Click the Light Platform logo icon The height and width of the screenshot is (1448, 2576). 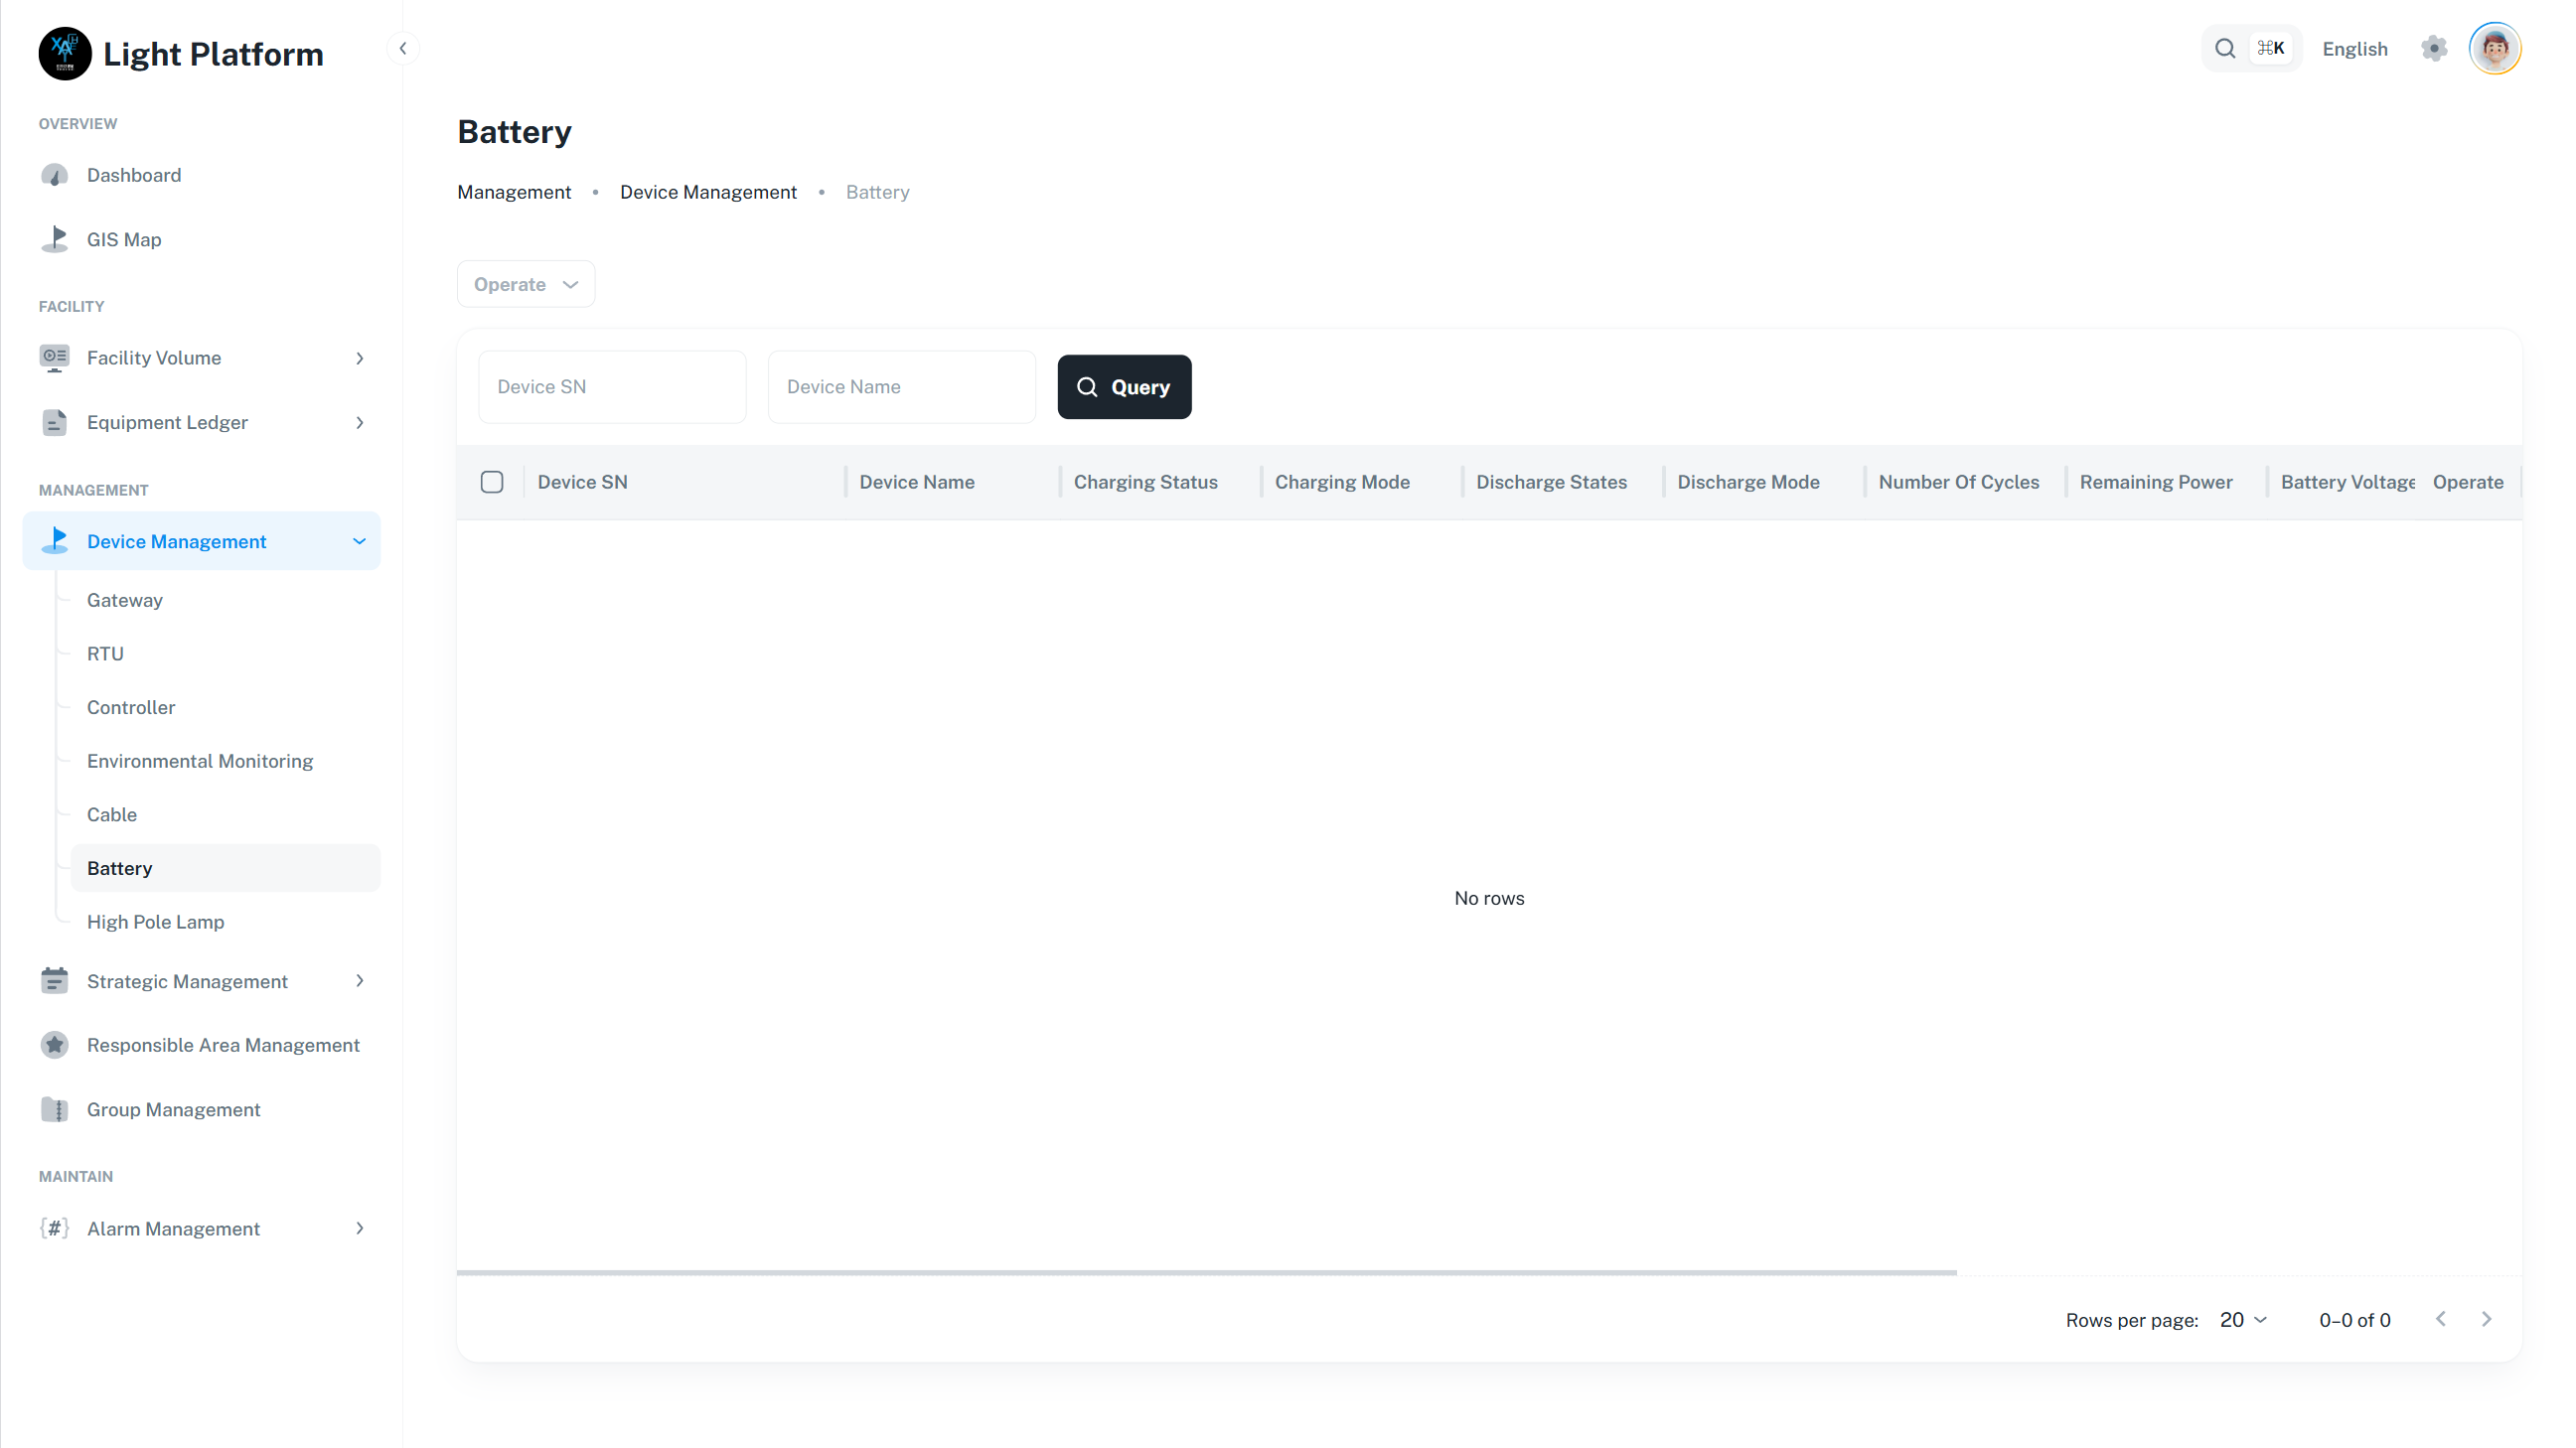click(65, 53)
